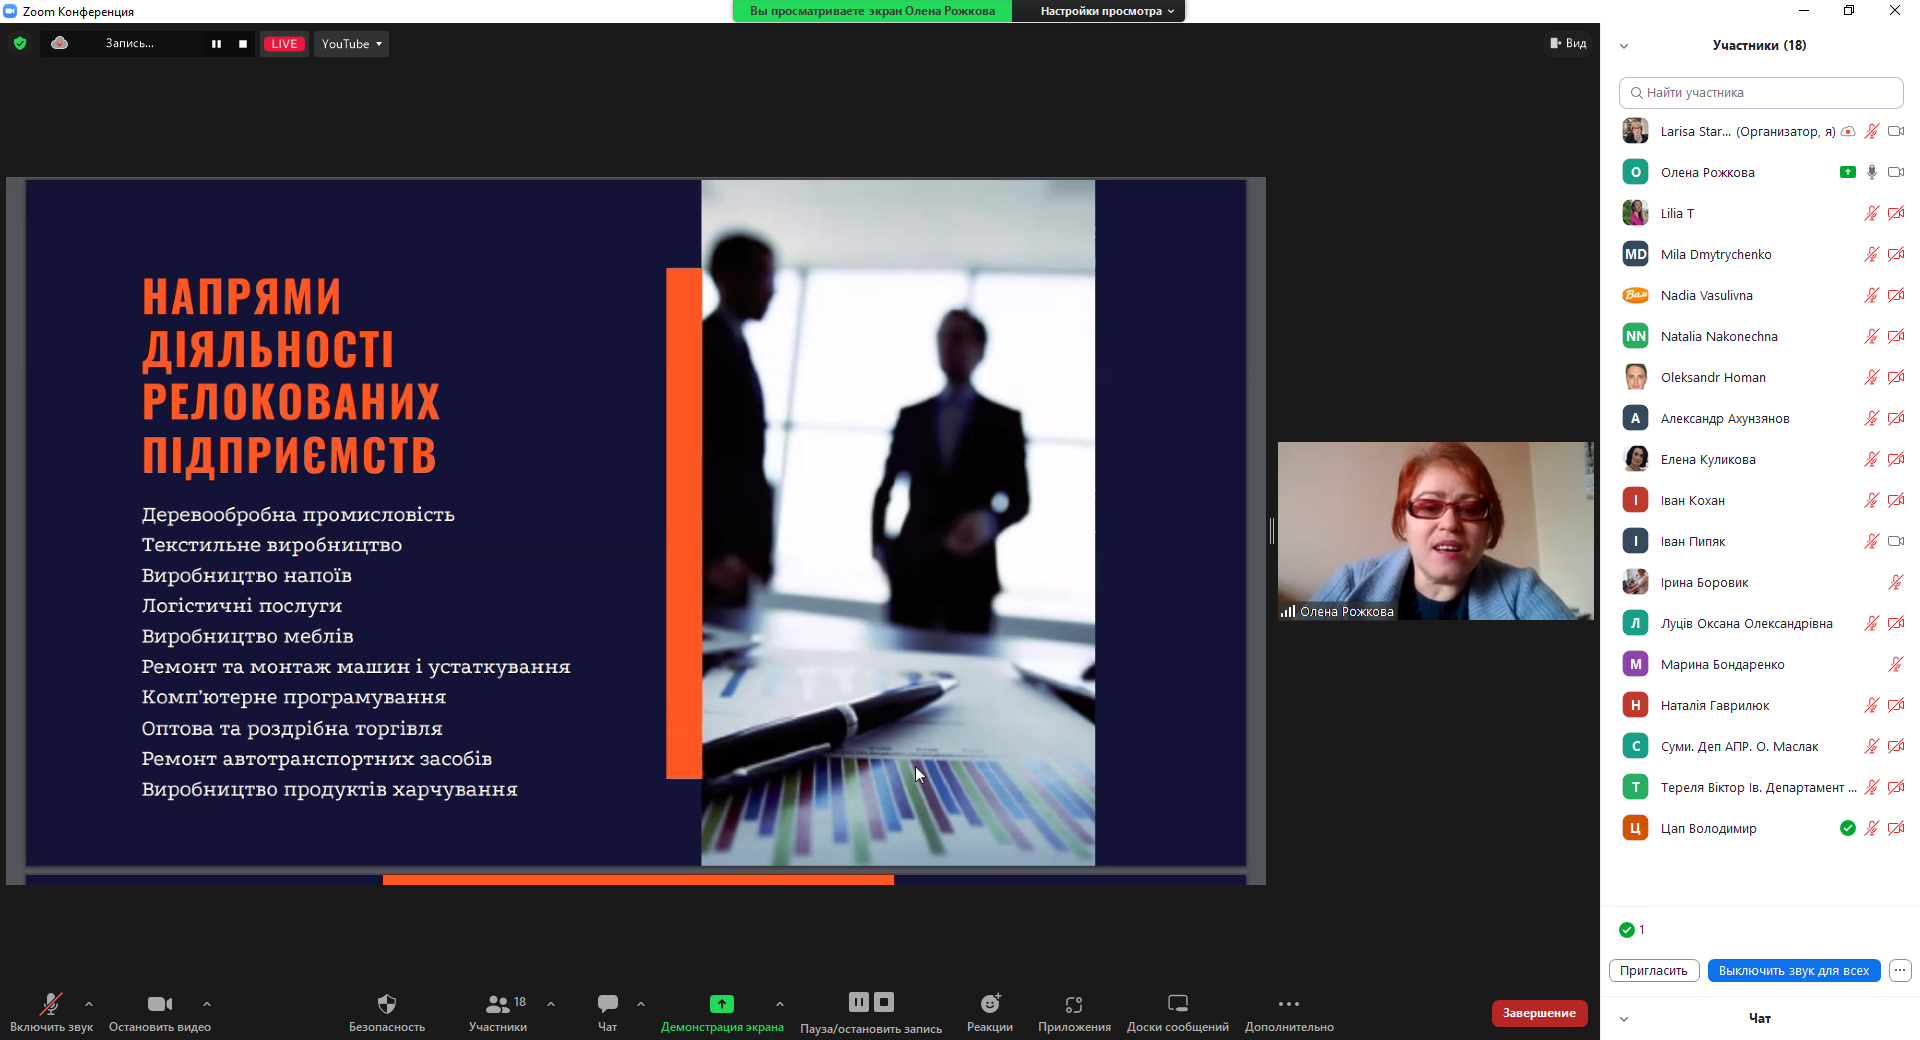Select participant Елена Куликова in list
The image size is (1920, 1040).
click(x=1760, y=459)
